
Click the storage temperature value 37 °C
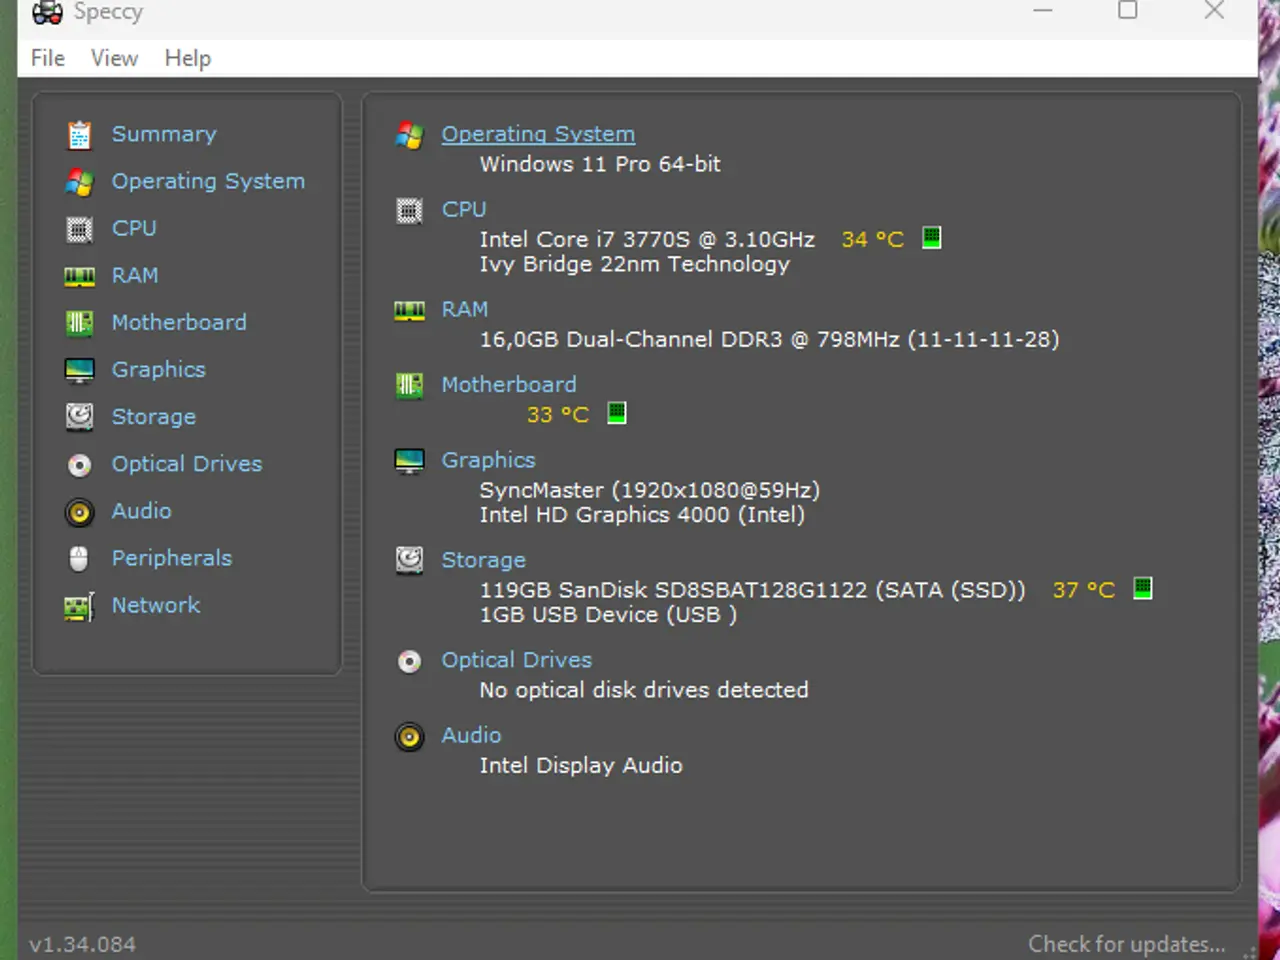(x=1084, y=590)
